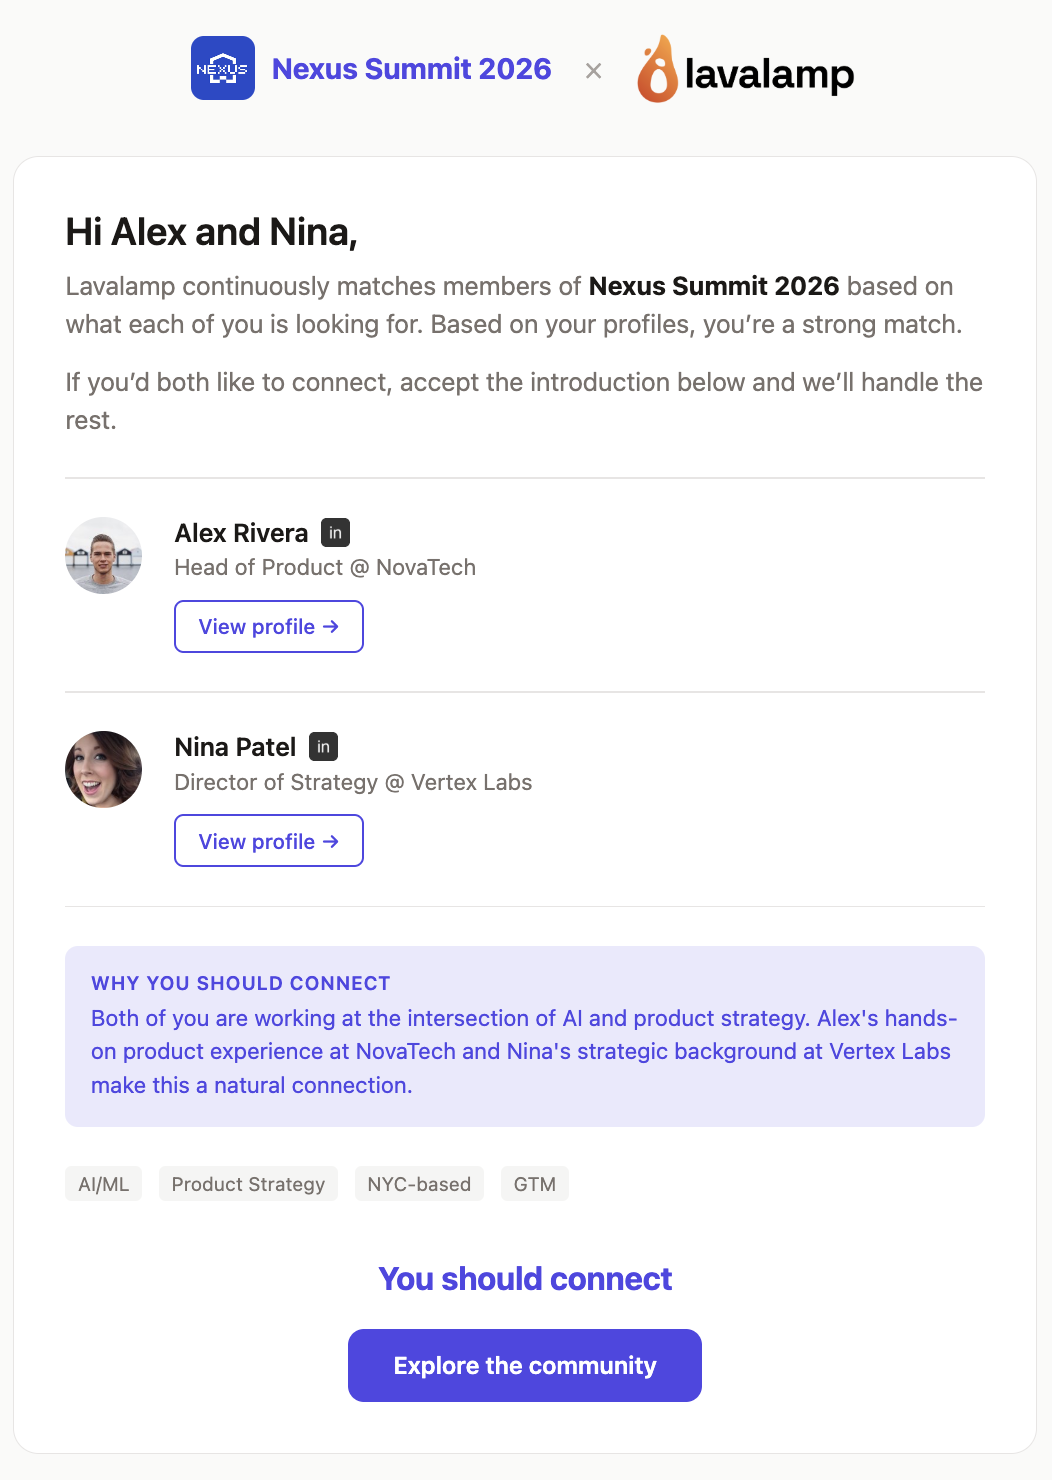Click the lavalamp wordmark text
Screen dimensions: 1052x1480
770,74
